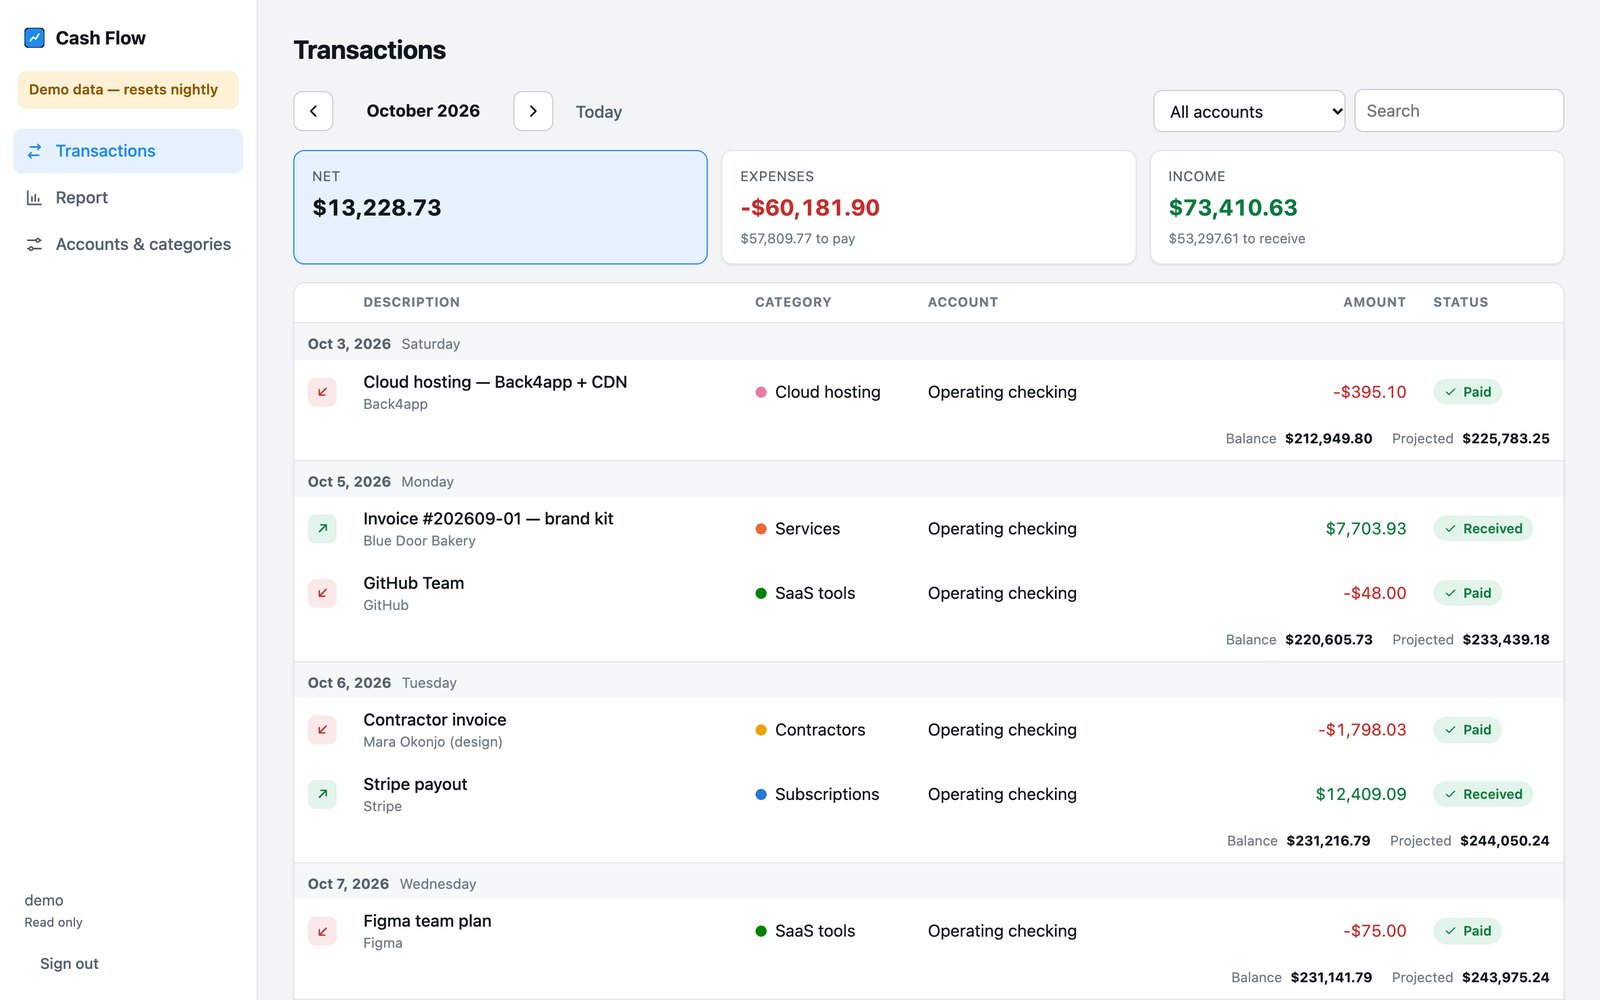Click the orange Services category dot
Image resolution: width=1600 pixels, height=1000 pixels.
click(761, 529)
